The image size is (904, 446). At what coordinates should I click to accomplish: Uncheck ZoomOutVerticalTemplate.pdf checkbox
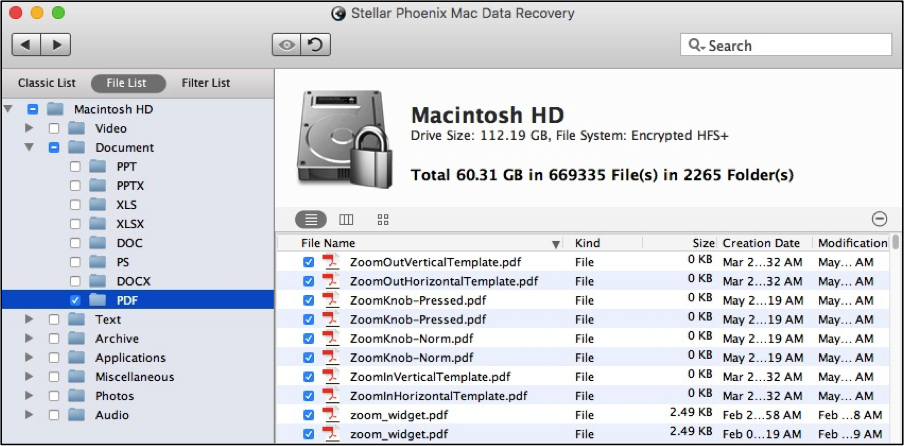308,262
